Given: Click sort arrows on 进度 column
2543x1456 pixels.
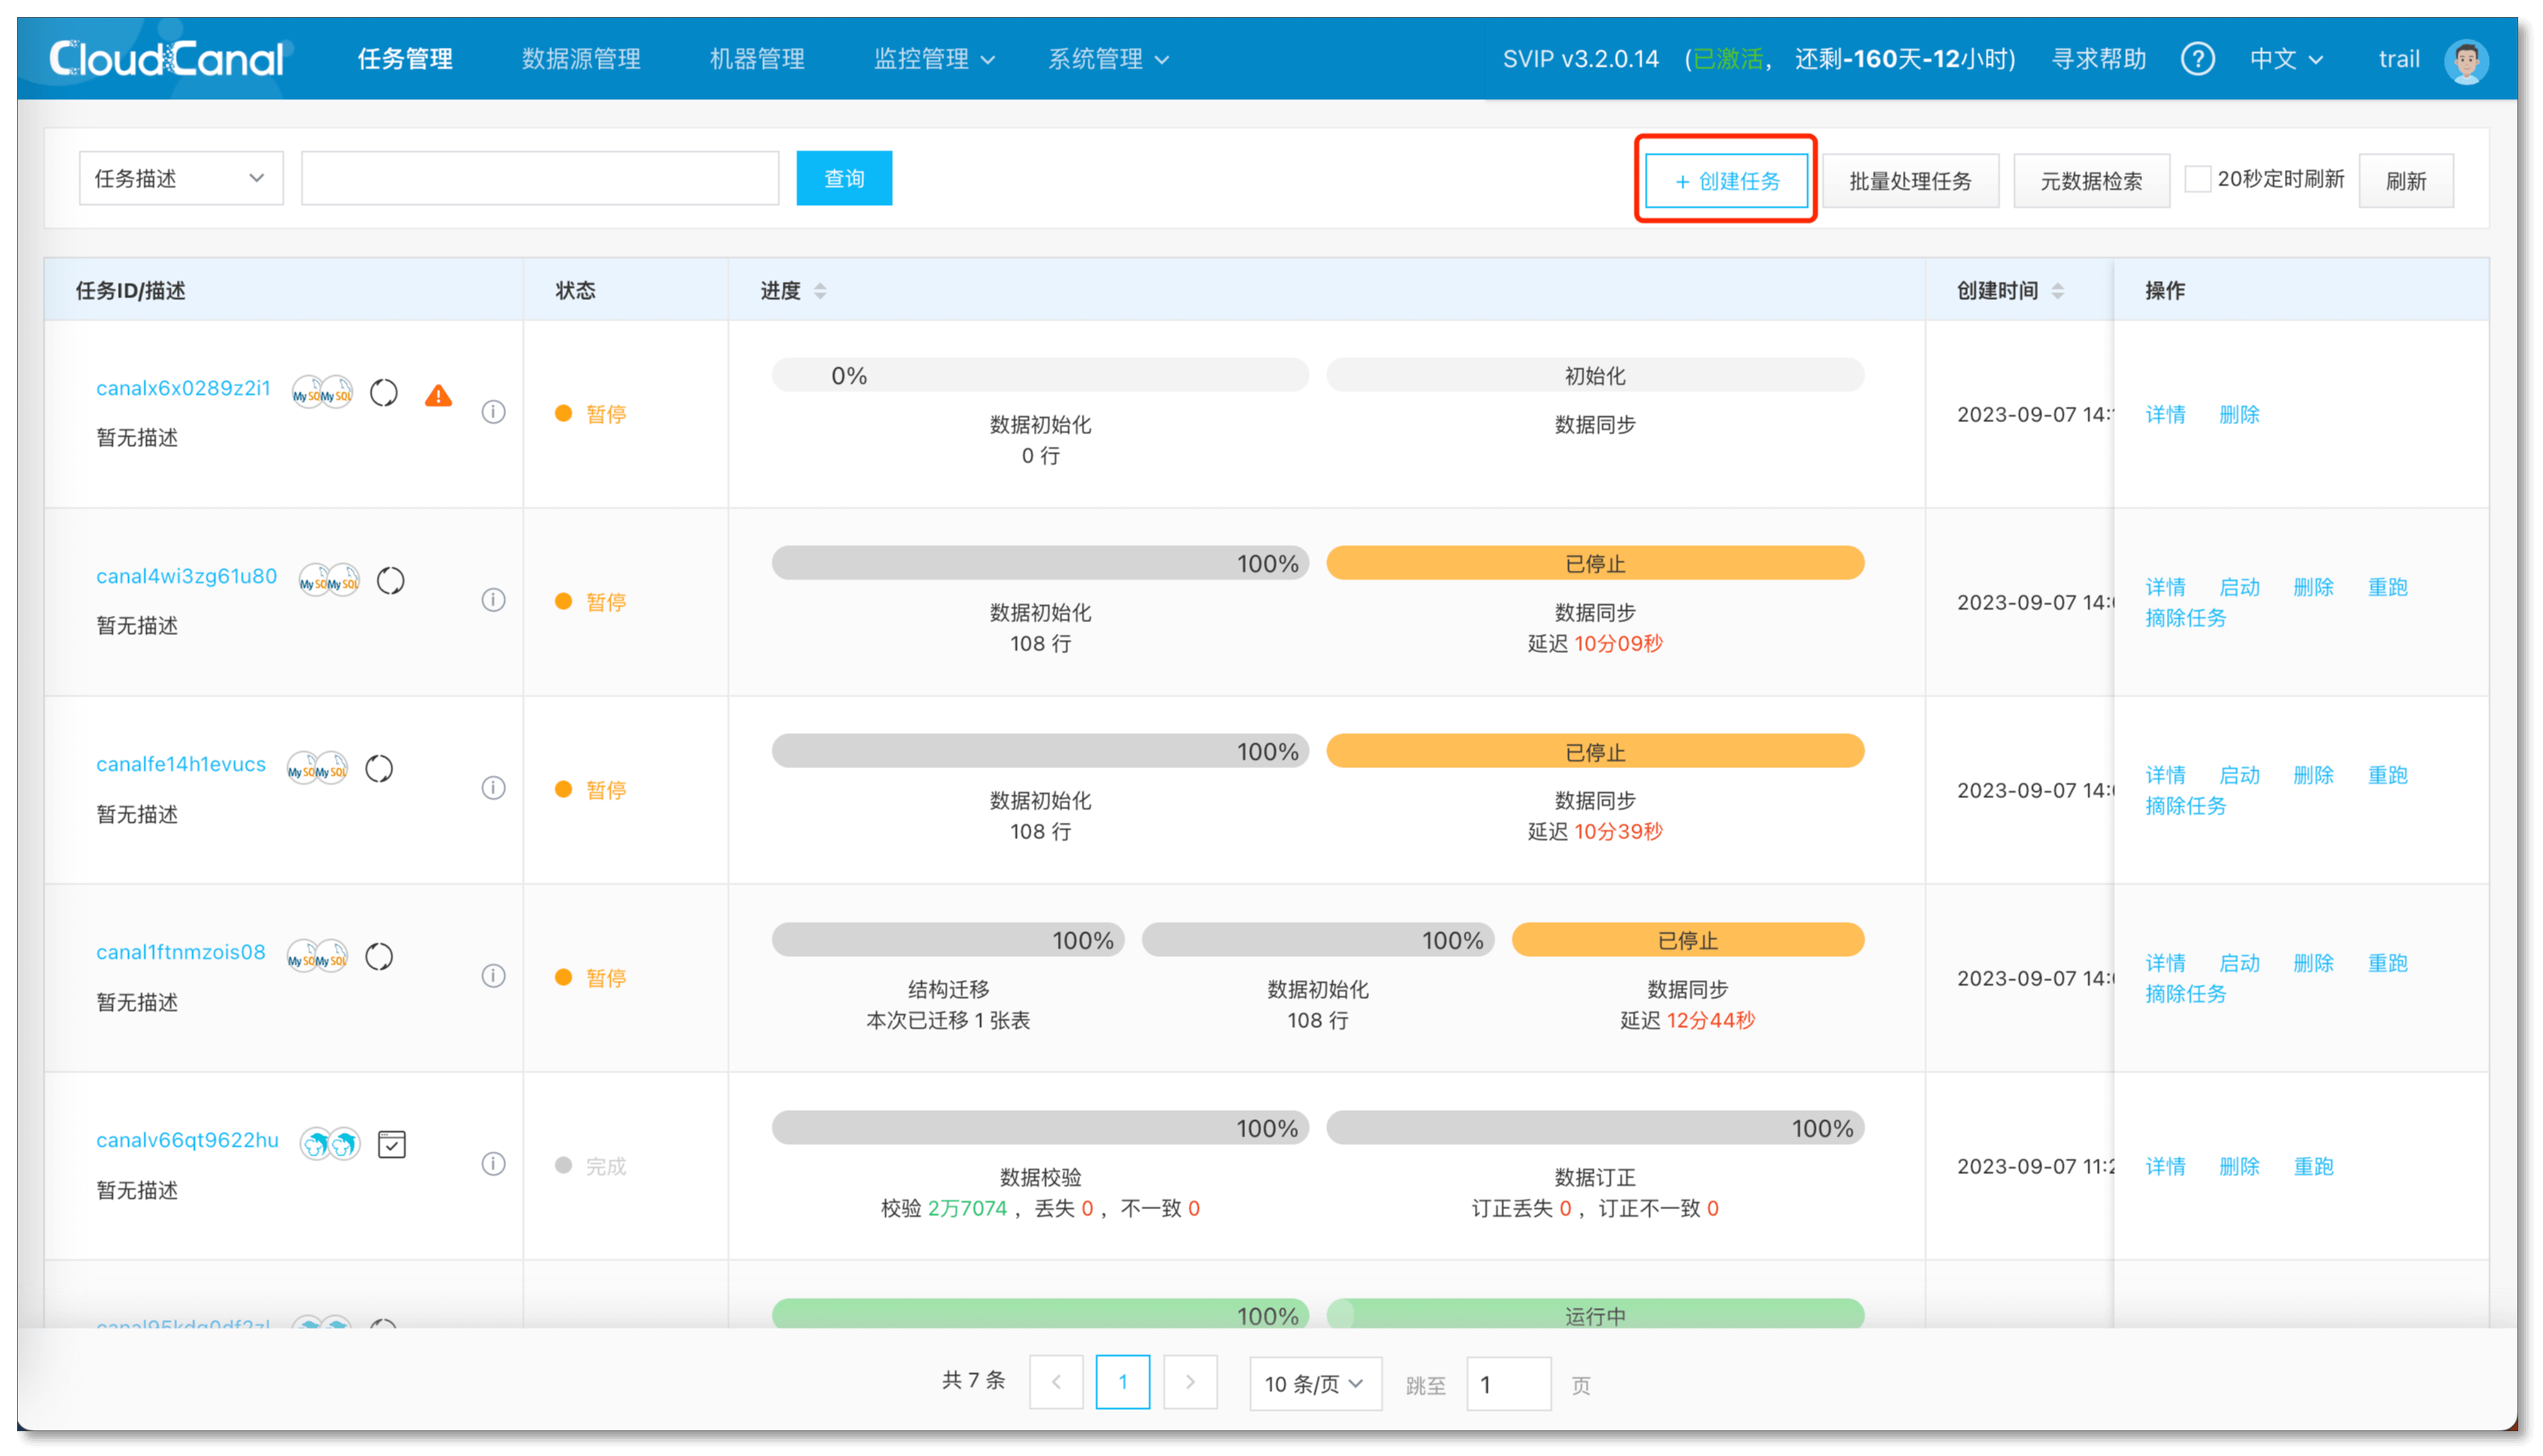Looking at the screenshot, I should tap(820, 291).
